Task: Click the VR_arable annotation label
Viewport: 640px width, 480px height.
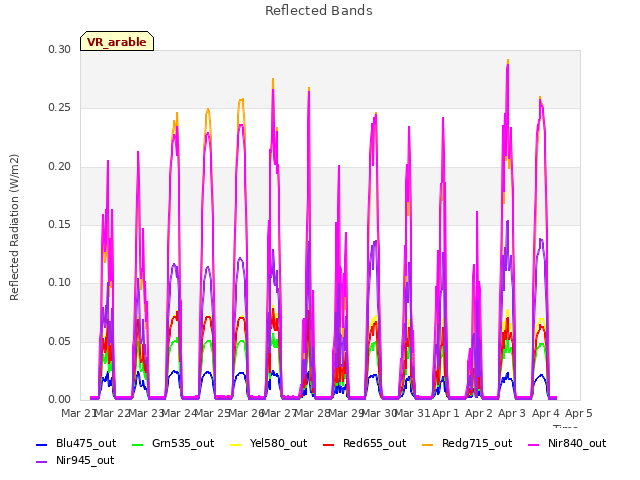Action: 117,41
